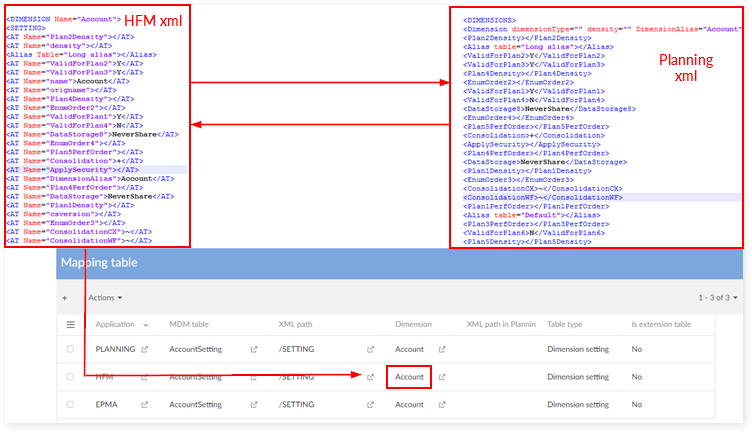Viewport: 752px width, 432px height.
Task: Open the Actions dropdown menu
Action: tap(105, 298)
